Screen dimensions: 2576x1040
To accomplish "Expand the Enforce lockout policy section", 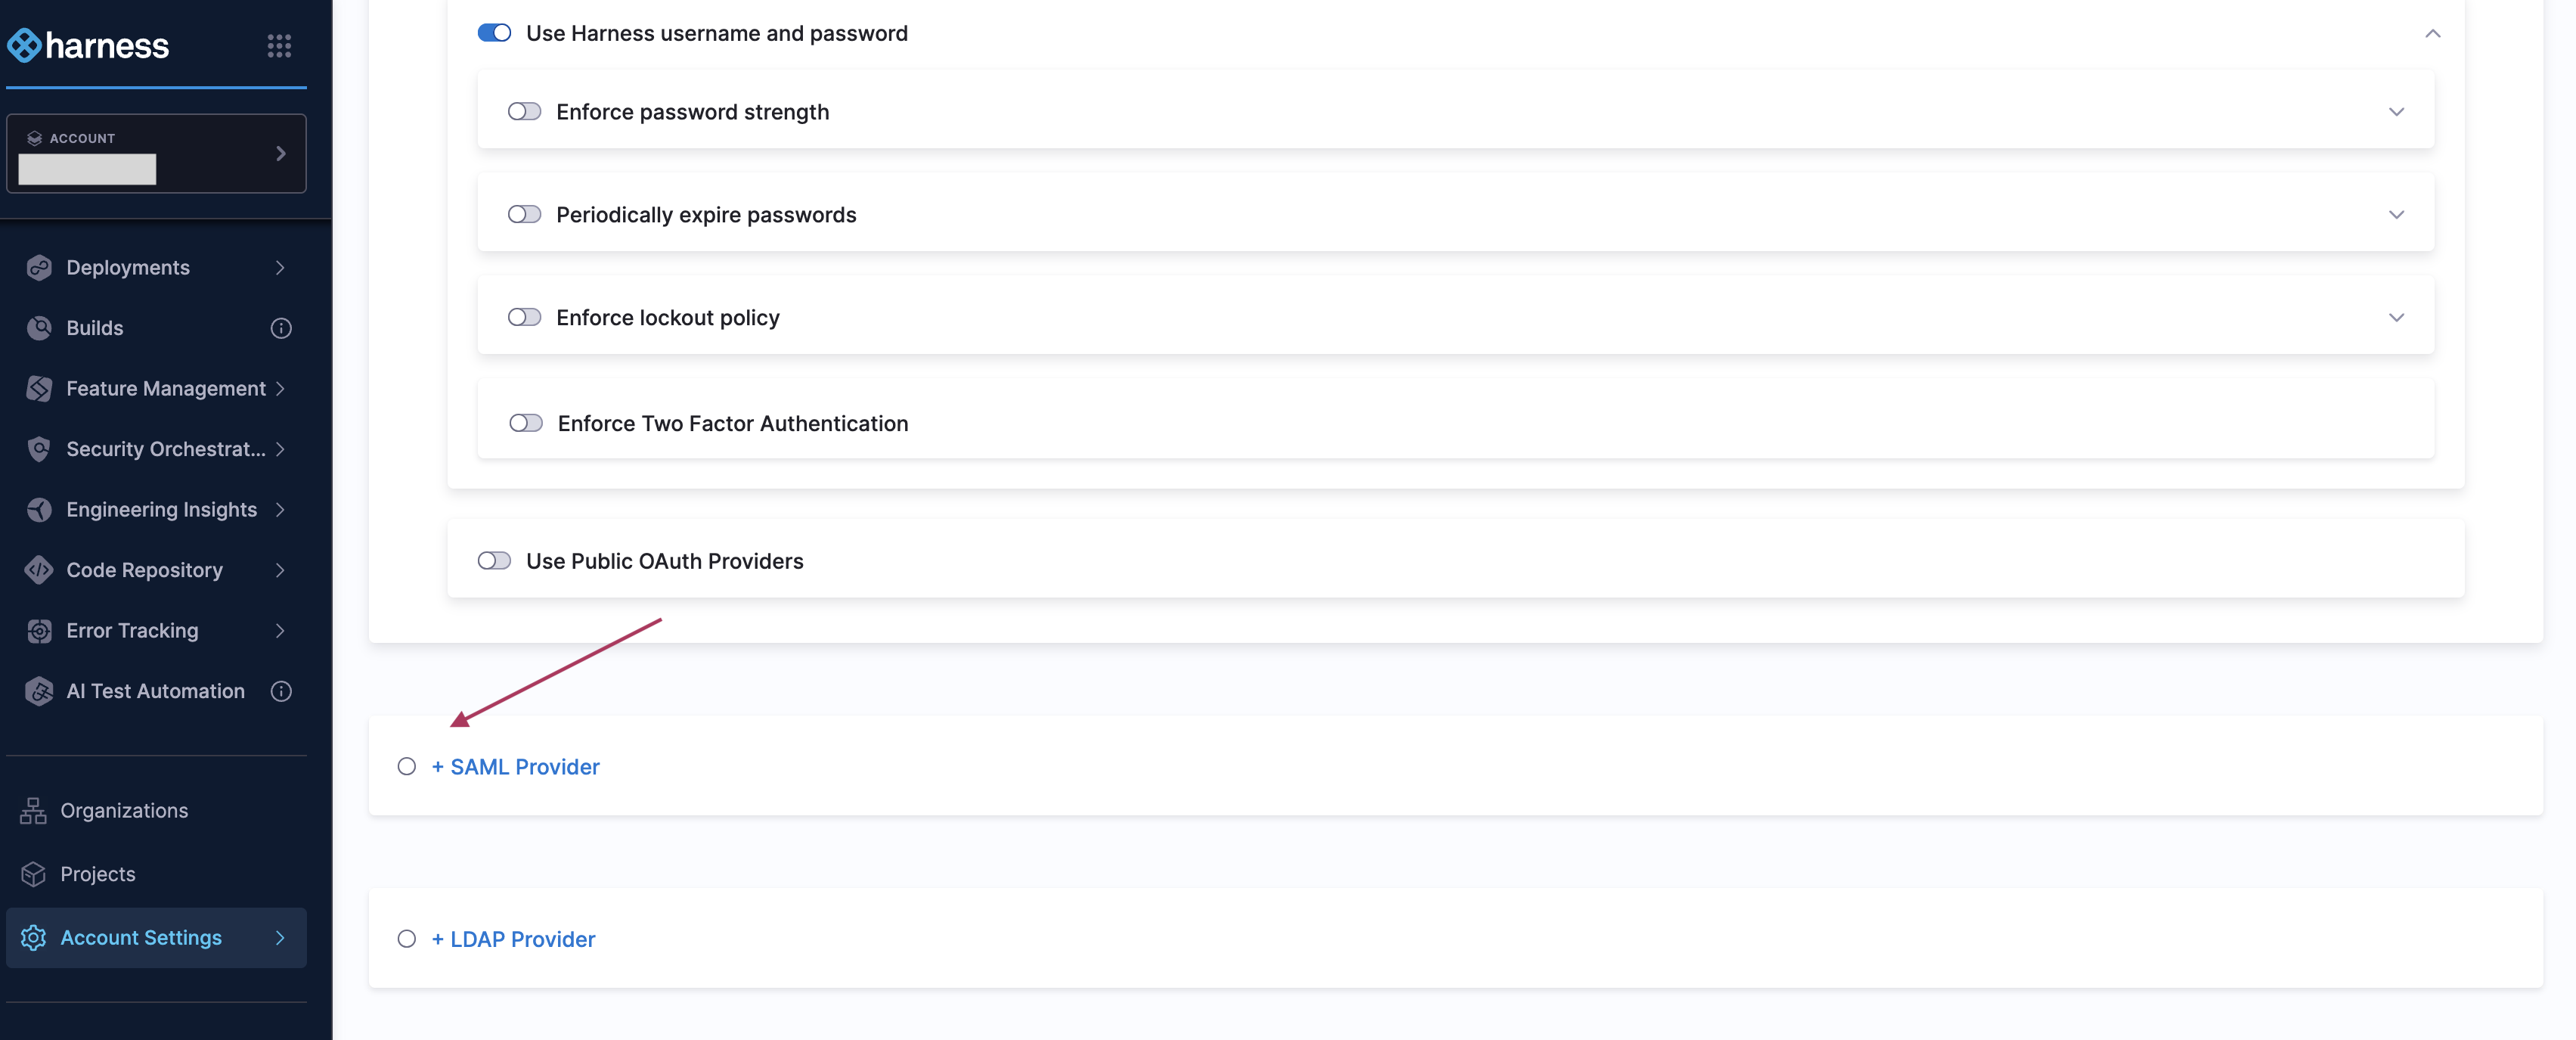I will tap(2396, 318).
